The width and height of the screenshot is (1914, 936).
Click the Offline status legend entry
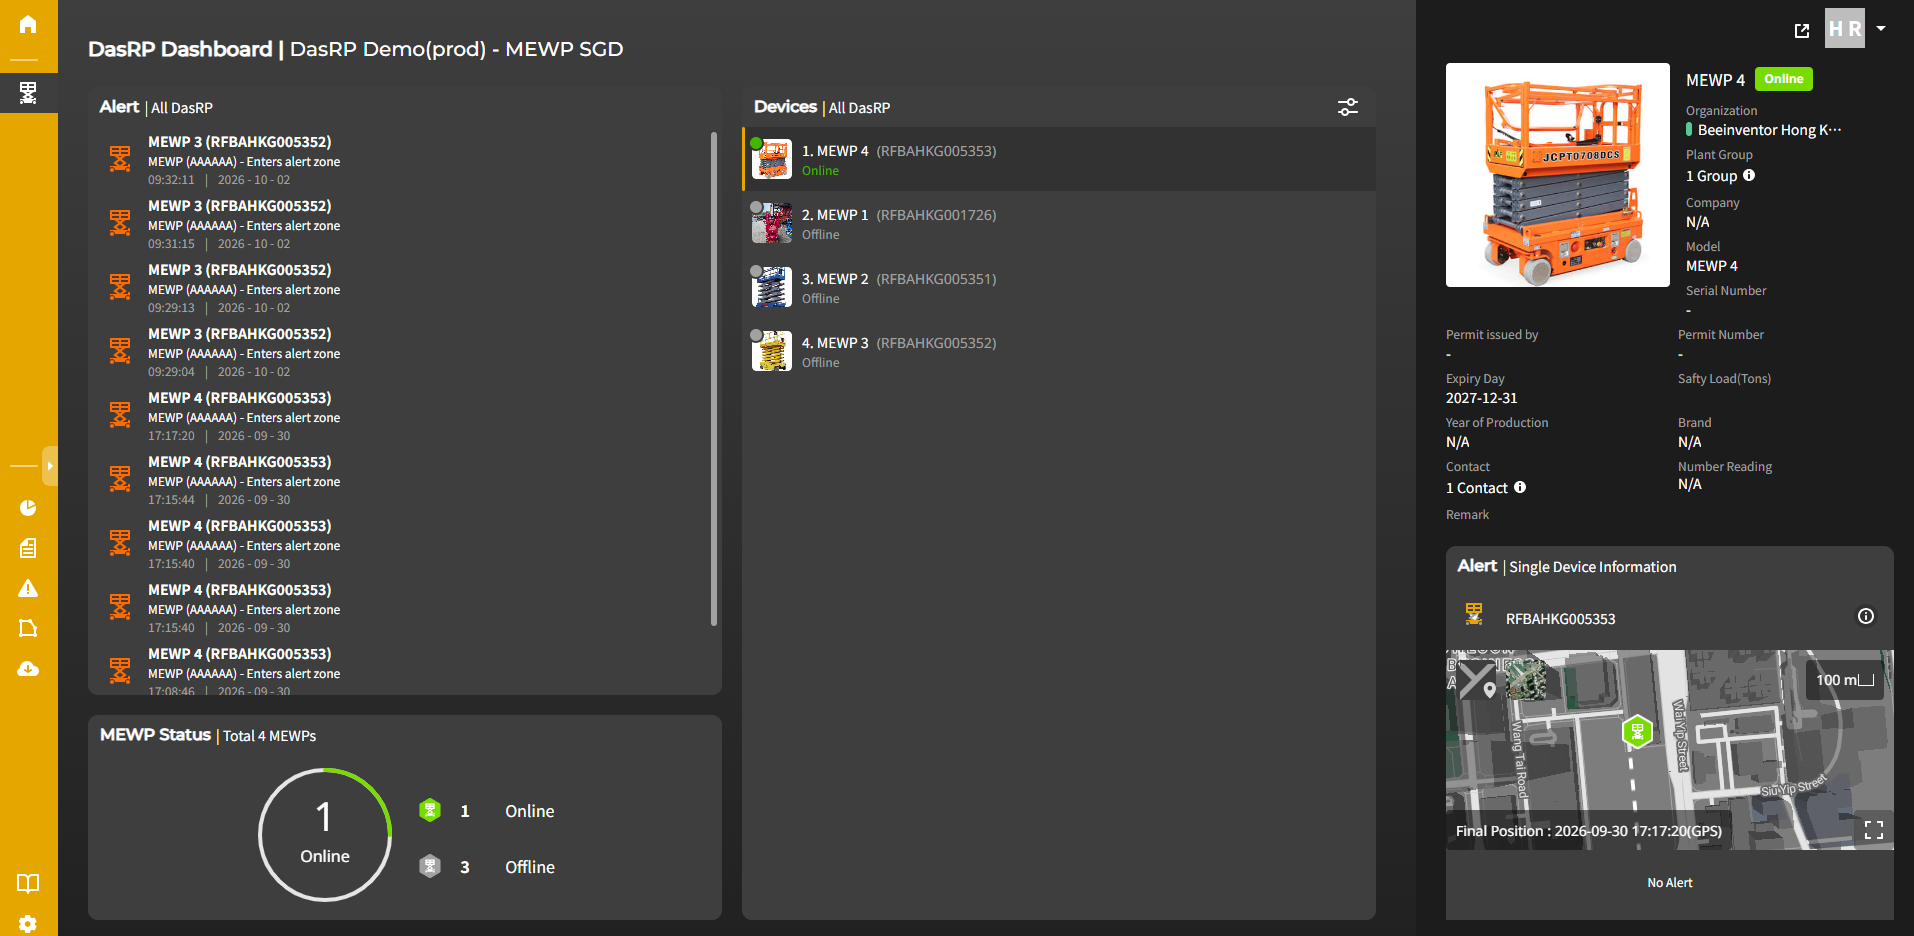[486, 867]
